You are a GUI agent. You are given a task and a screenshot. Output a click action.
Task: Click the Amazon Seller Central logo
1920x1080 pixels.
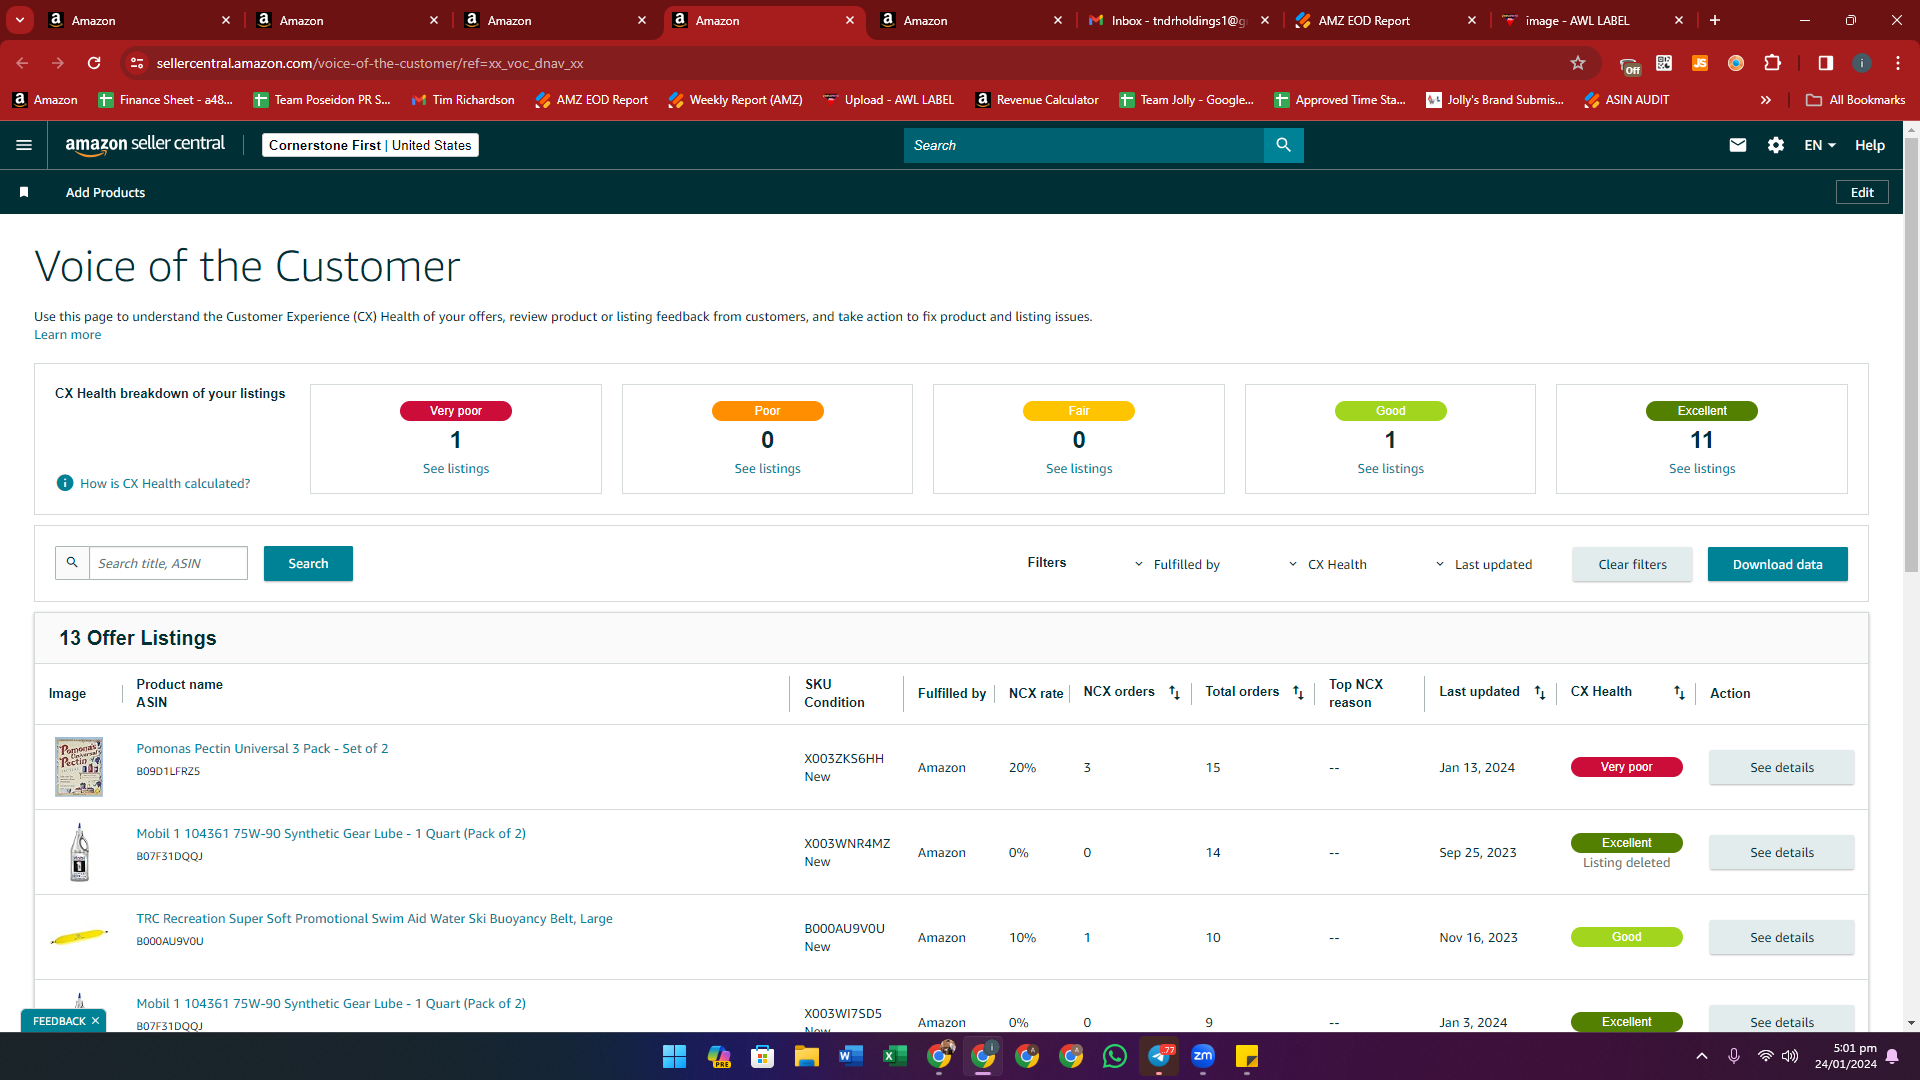point(145,144)
